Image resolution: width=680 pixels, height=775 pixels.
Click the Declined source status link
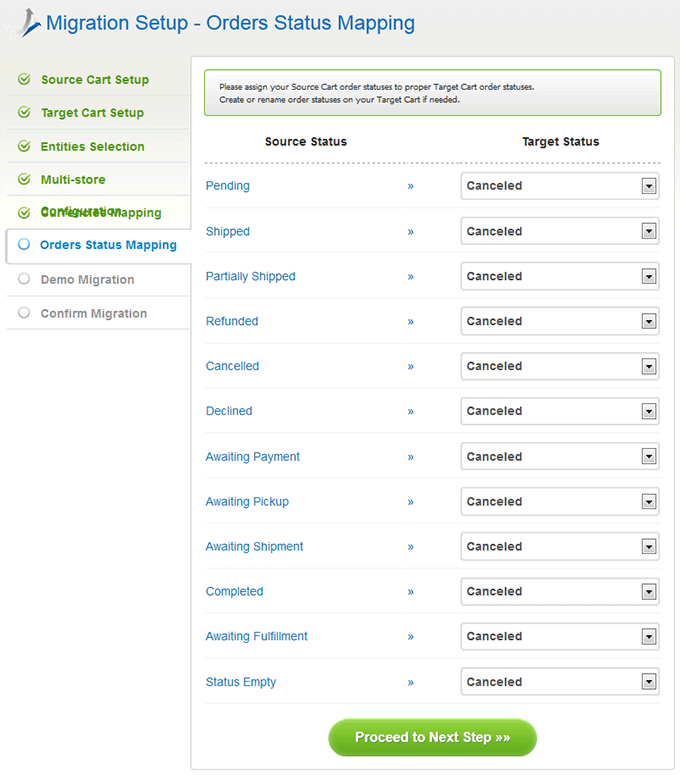(229, 411)
